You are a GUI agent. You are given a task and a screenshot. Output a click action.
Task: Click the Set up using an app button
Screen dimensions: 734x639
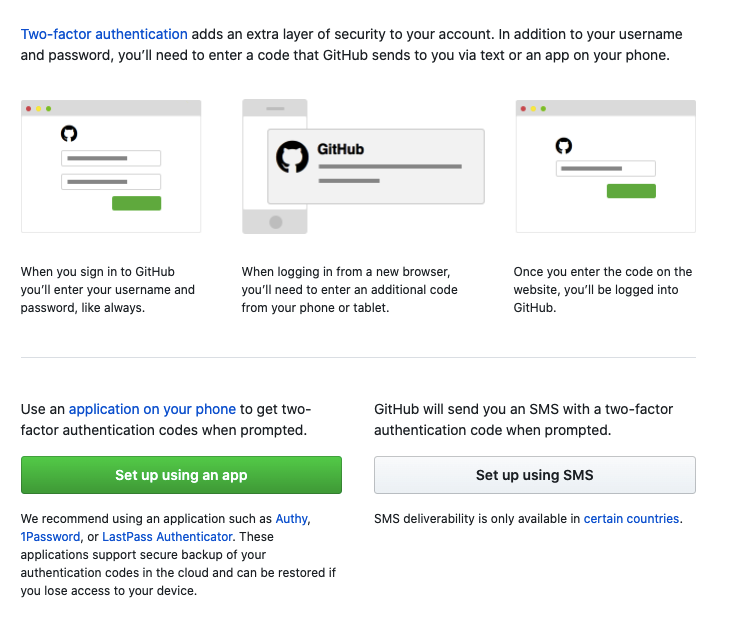(181, 475)
